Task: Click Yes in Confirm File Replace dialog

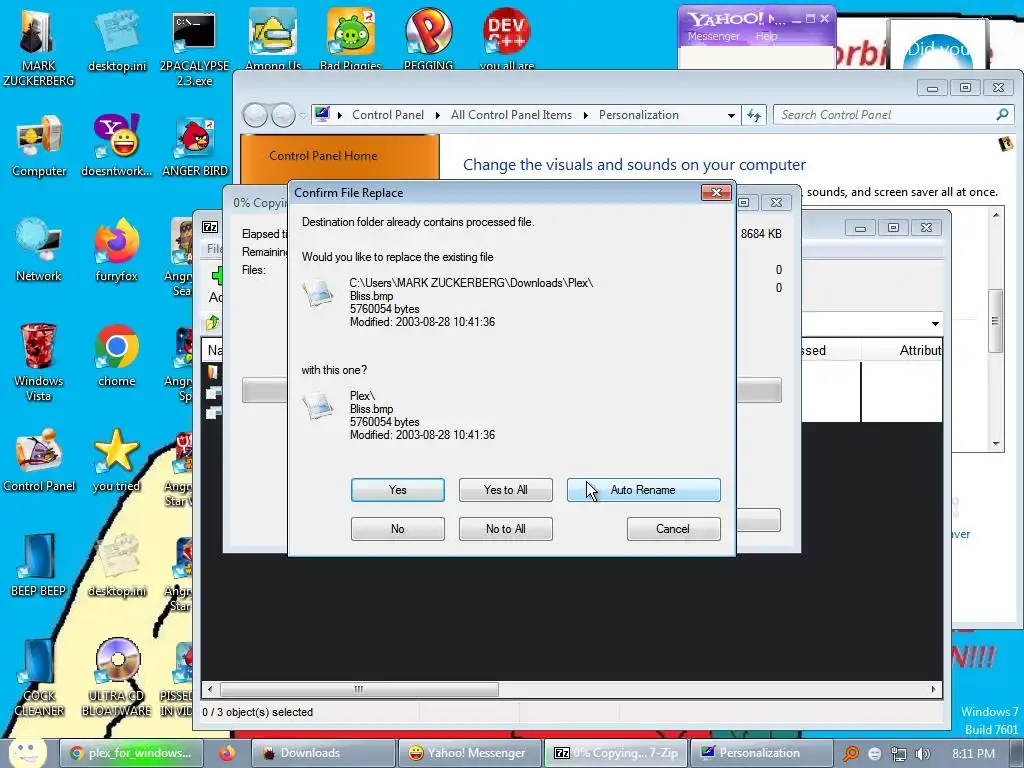Action: click(x=397, y=490)
